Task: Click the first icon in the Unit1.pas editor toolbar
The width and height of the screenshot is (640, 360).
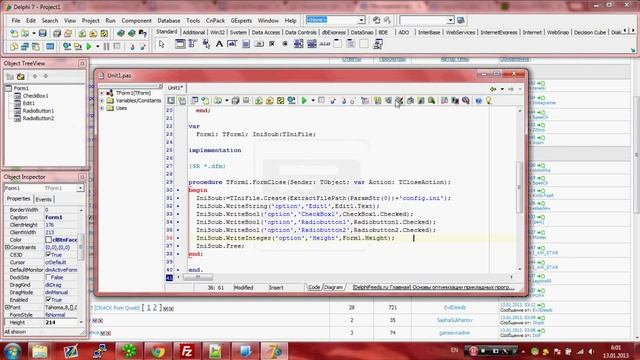Action: (x=171, y=100)
